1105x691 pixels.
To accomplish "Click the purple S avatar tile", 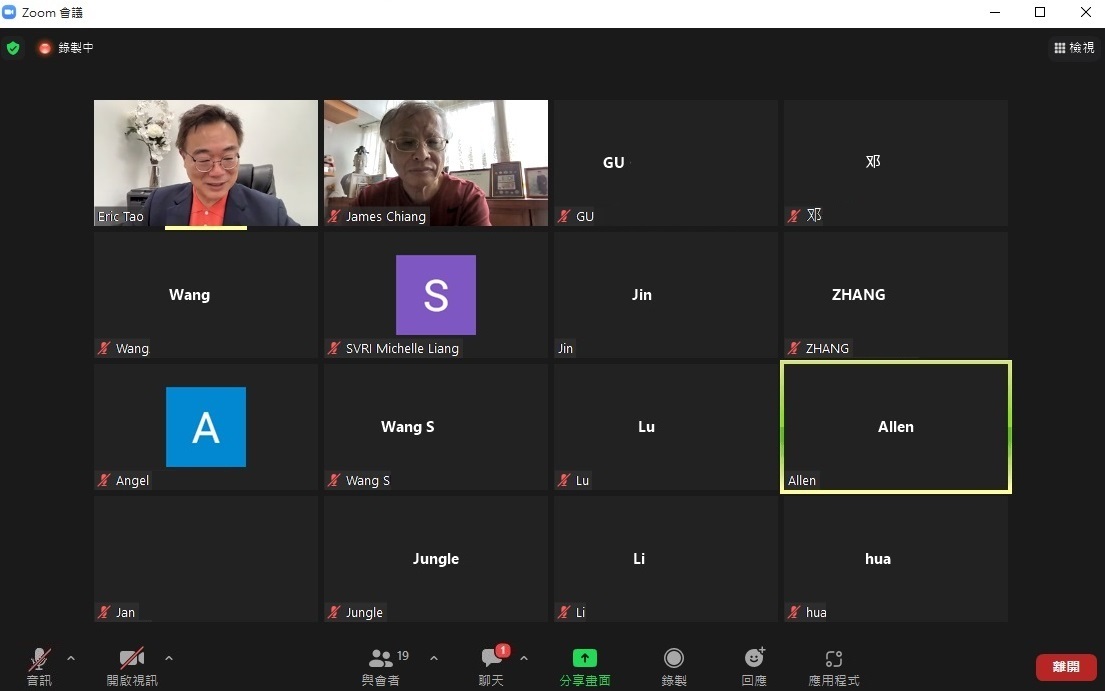I will pyautogui.click(x=436, y=294).
